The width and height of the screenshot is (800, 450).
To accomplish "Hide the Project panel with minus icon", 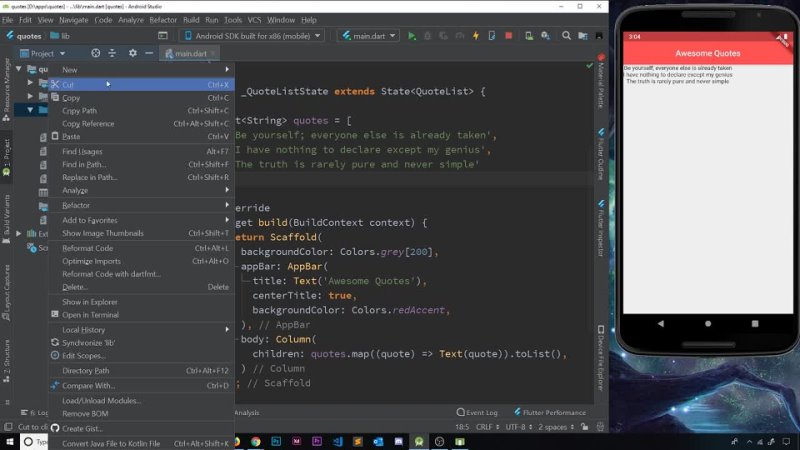I will [149, 53].
